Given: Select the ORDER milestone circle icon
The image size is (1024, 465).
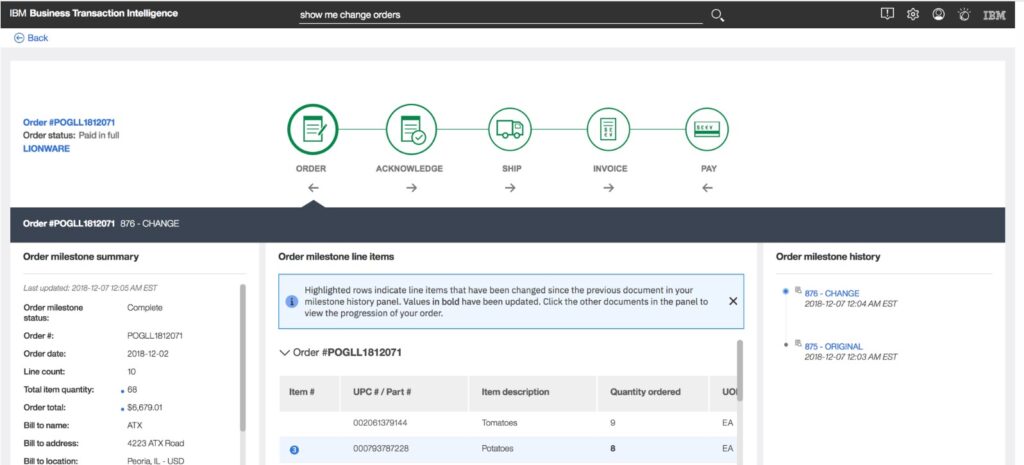Looking at the screenshot, I should (313, 129).
